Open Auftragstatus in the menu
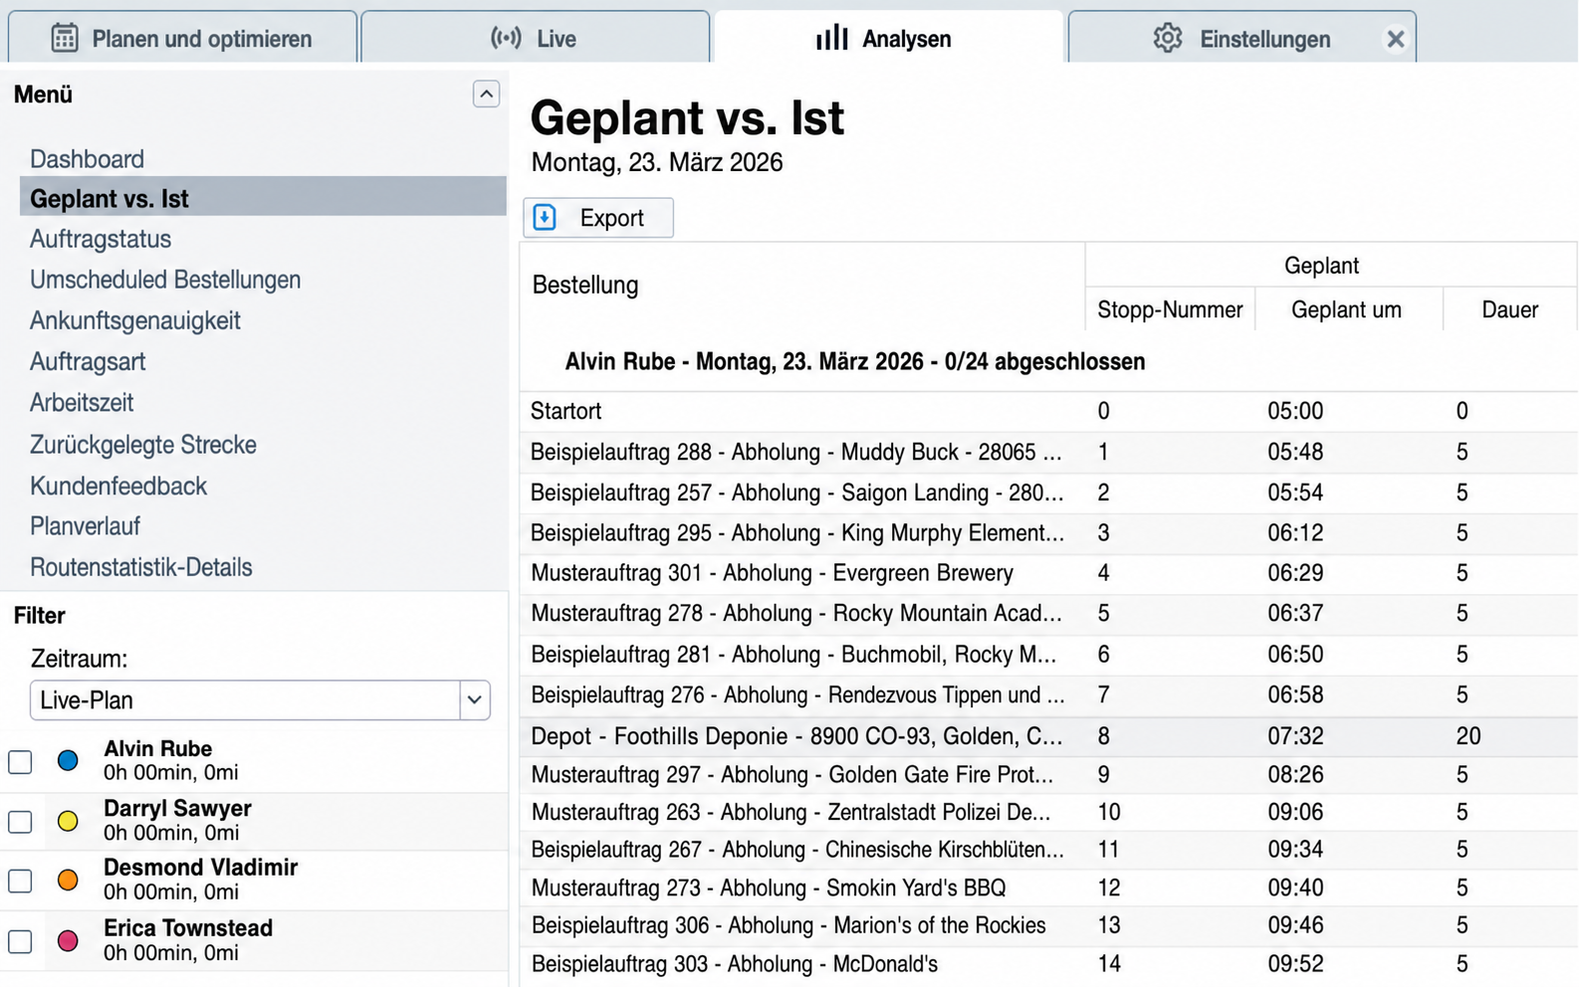This screenshot has height=987, width=1579. tap(100, 239)
